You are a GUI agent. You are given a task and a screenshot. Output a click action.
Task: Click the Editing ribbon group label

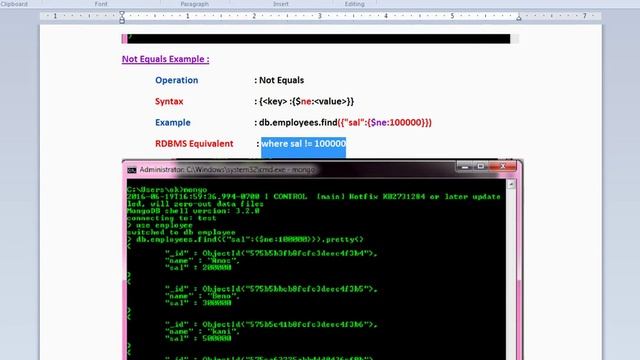354,4
